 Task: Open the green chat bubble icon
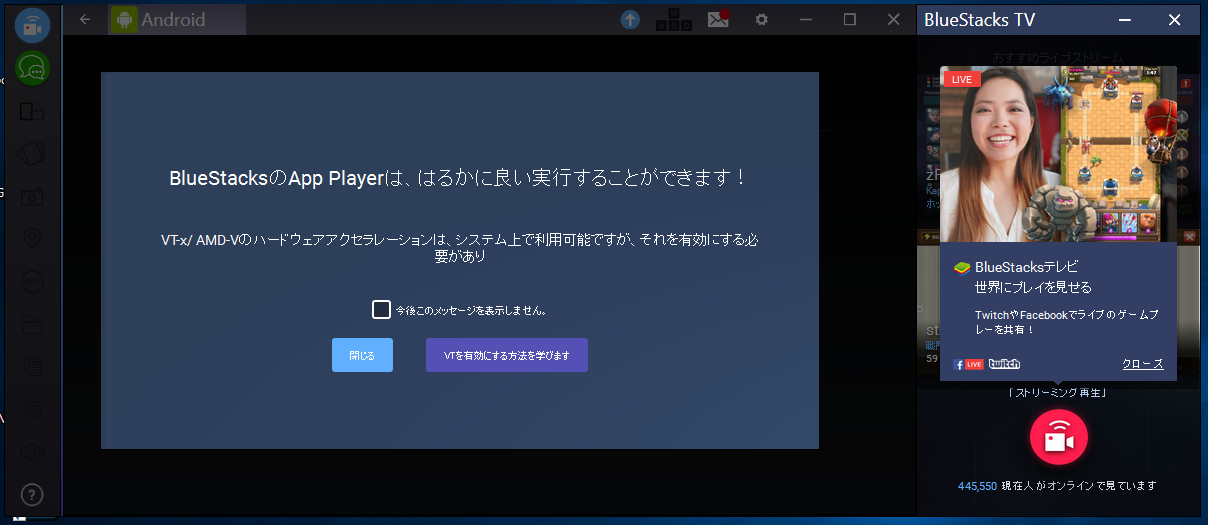click(33, 68)
